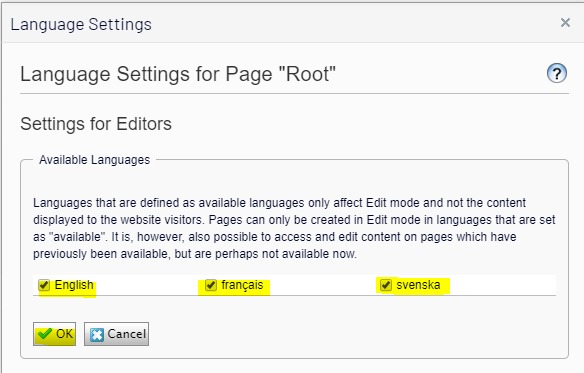This screenshot has height=373, width=584.
Task: Discard changes with the Cancel button
Action: [116, 334]
